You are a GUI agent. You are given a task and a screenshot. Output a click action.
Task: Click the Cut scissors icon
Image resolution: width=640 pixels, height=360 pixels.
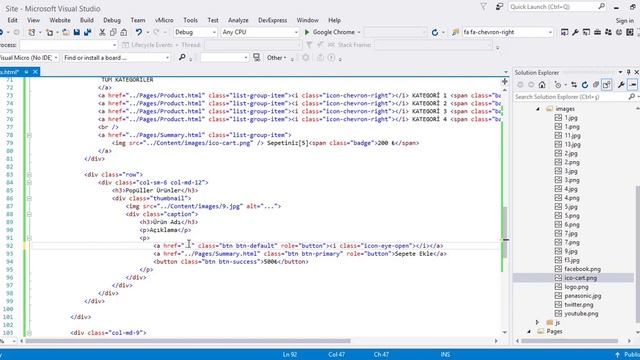102,32
